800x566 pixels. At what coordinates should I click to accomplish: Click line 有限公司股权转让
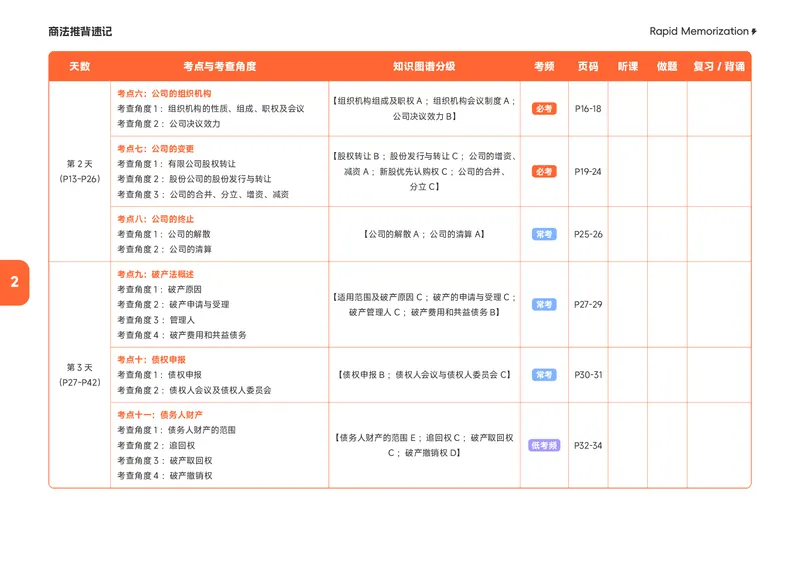click(x=177, y=164)
